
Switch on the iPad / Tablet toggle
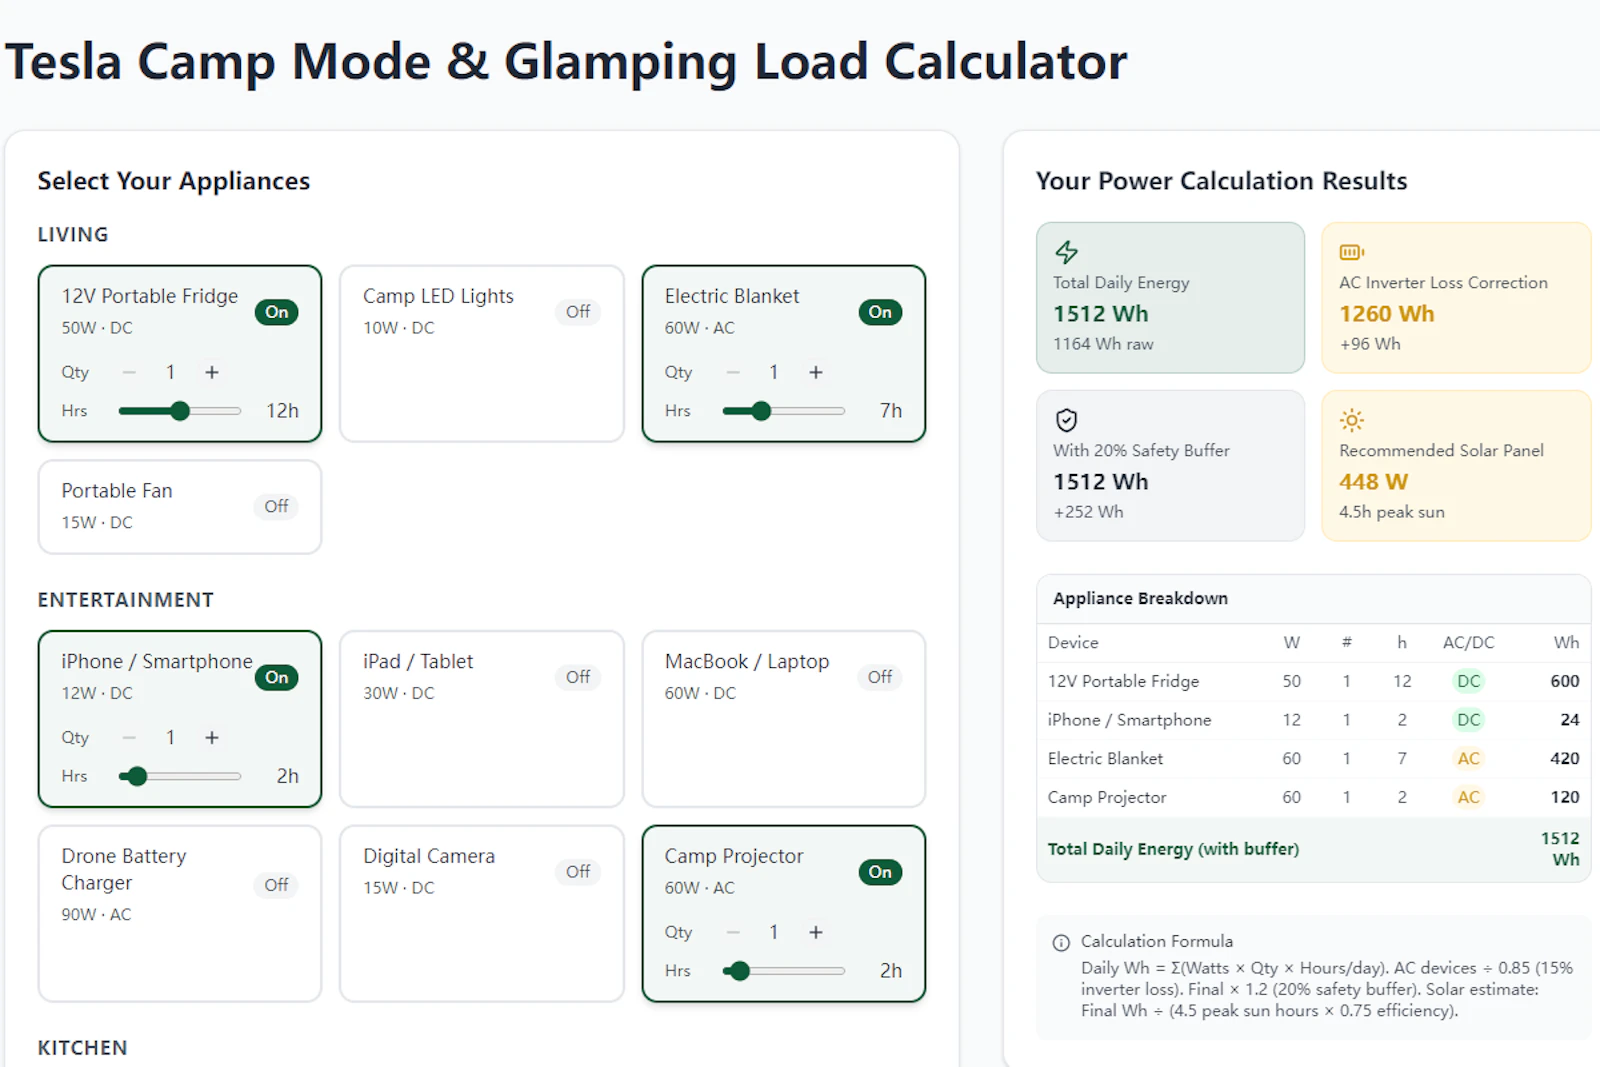pos(578,677)
